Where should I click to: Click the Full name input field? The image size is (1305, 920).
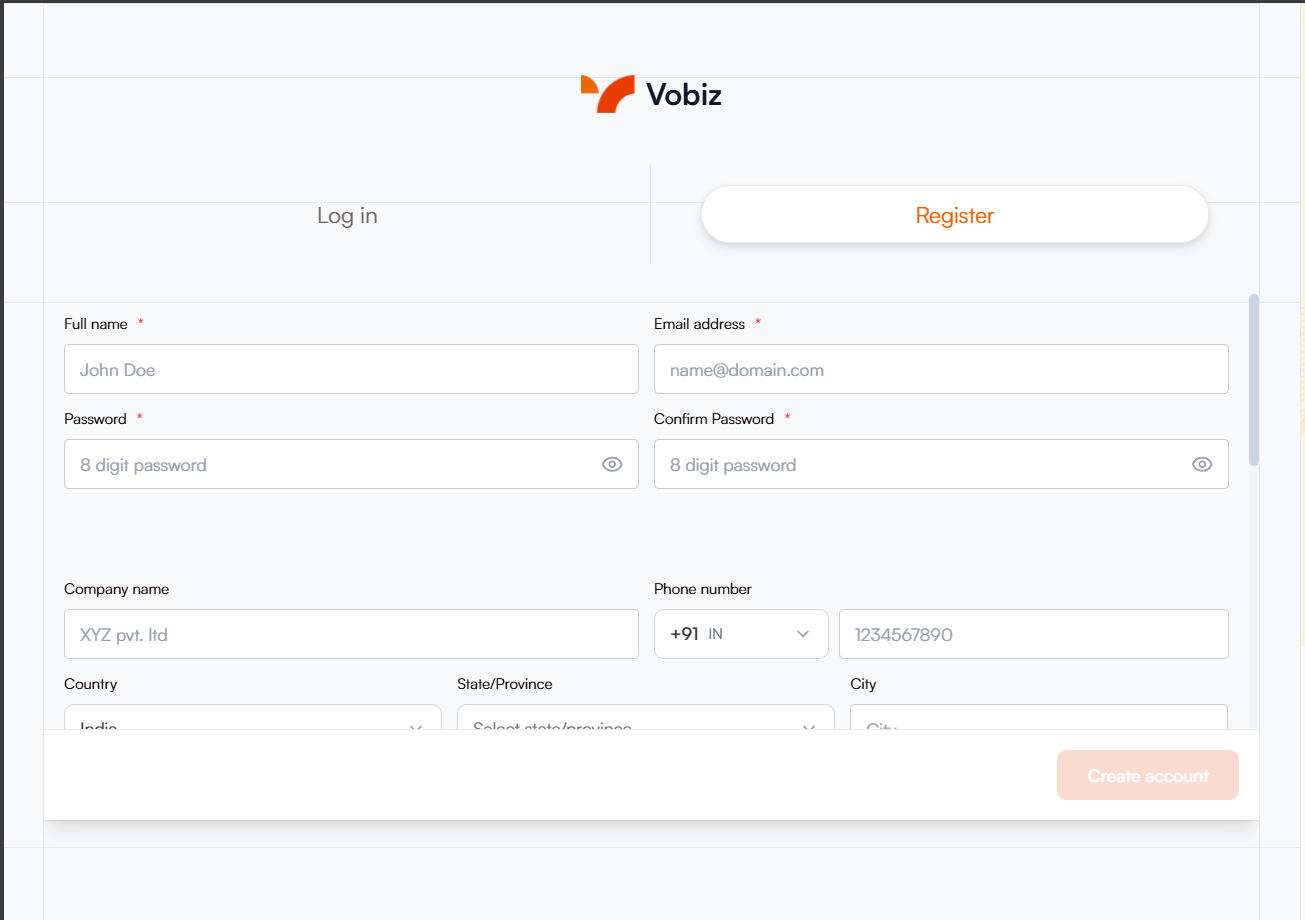(x=351, y=369)
